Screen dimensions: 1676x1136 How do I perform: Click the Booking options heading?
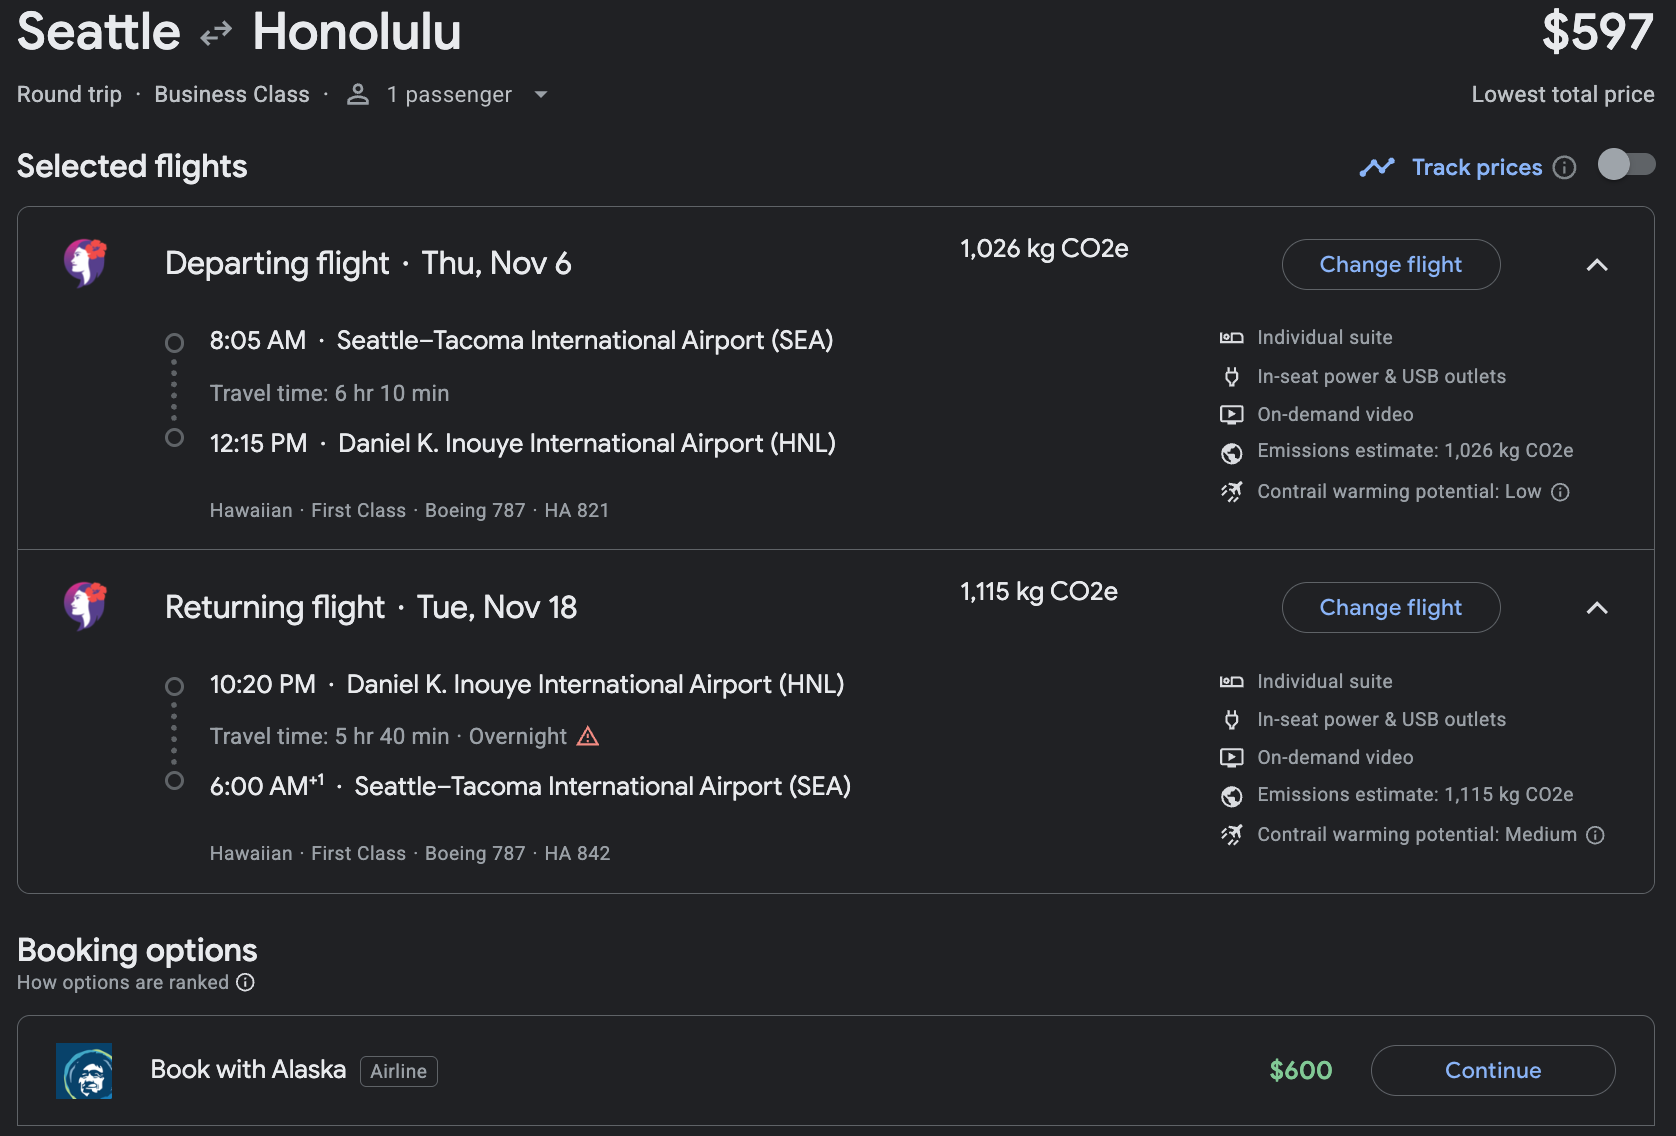(x=137, y=949)
